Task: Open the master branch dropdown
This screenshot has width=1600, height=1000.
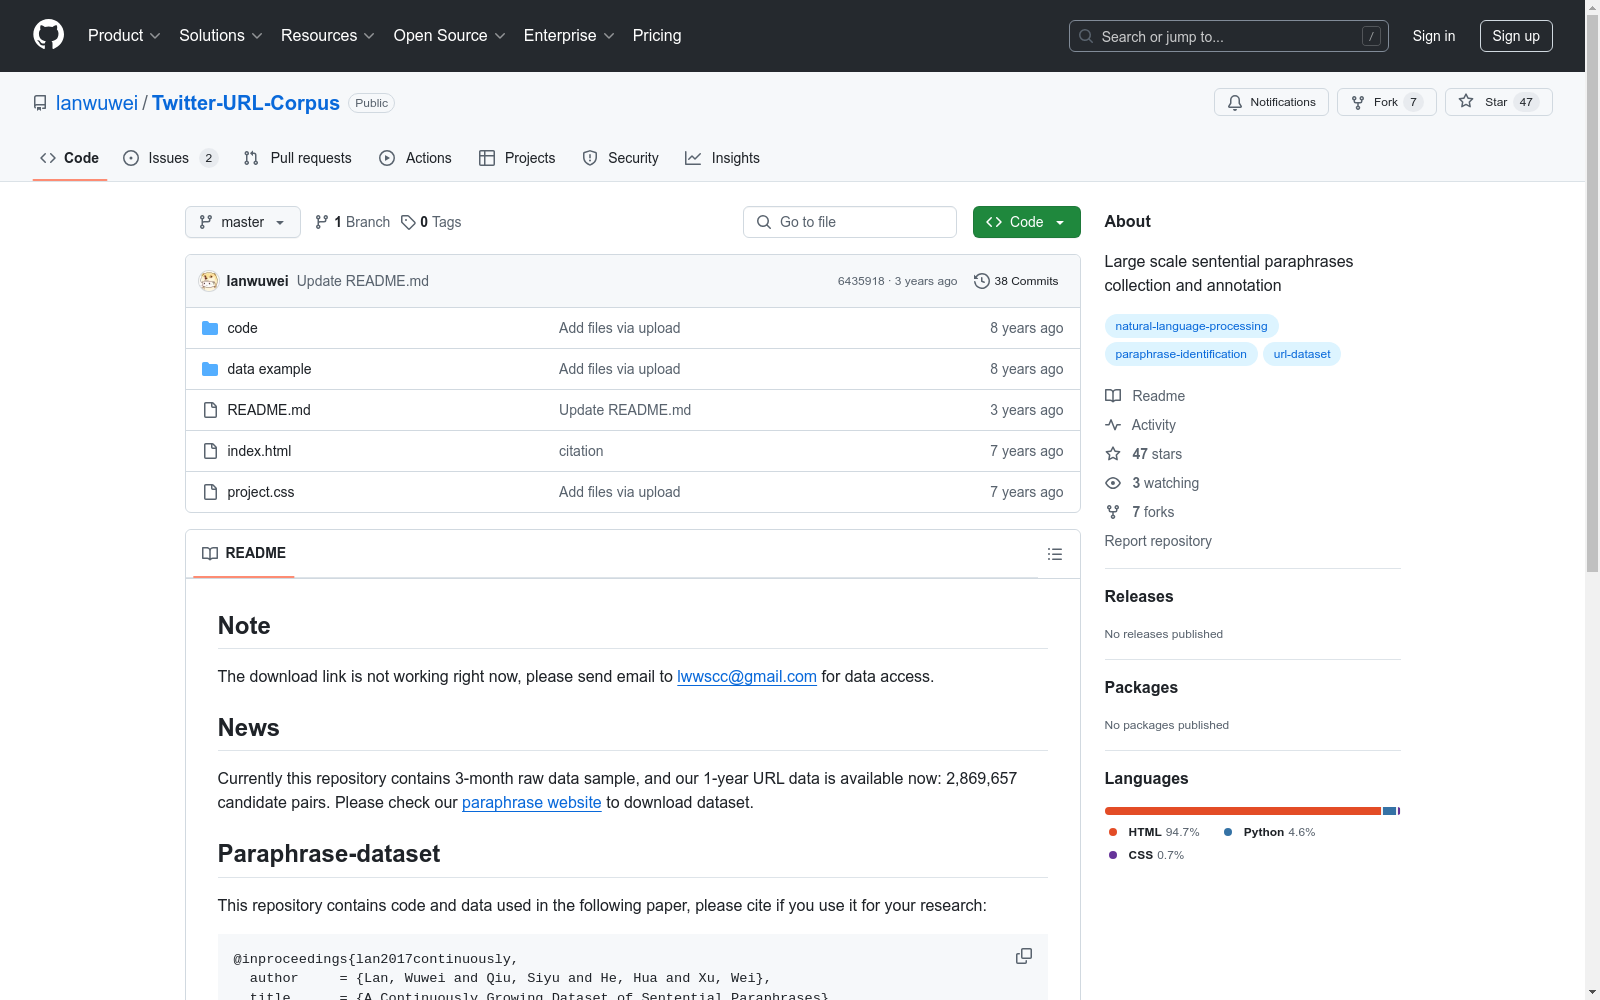Action: (243, 222)
